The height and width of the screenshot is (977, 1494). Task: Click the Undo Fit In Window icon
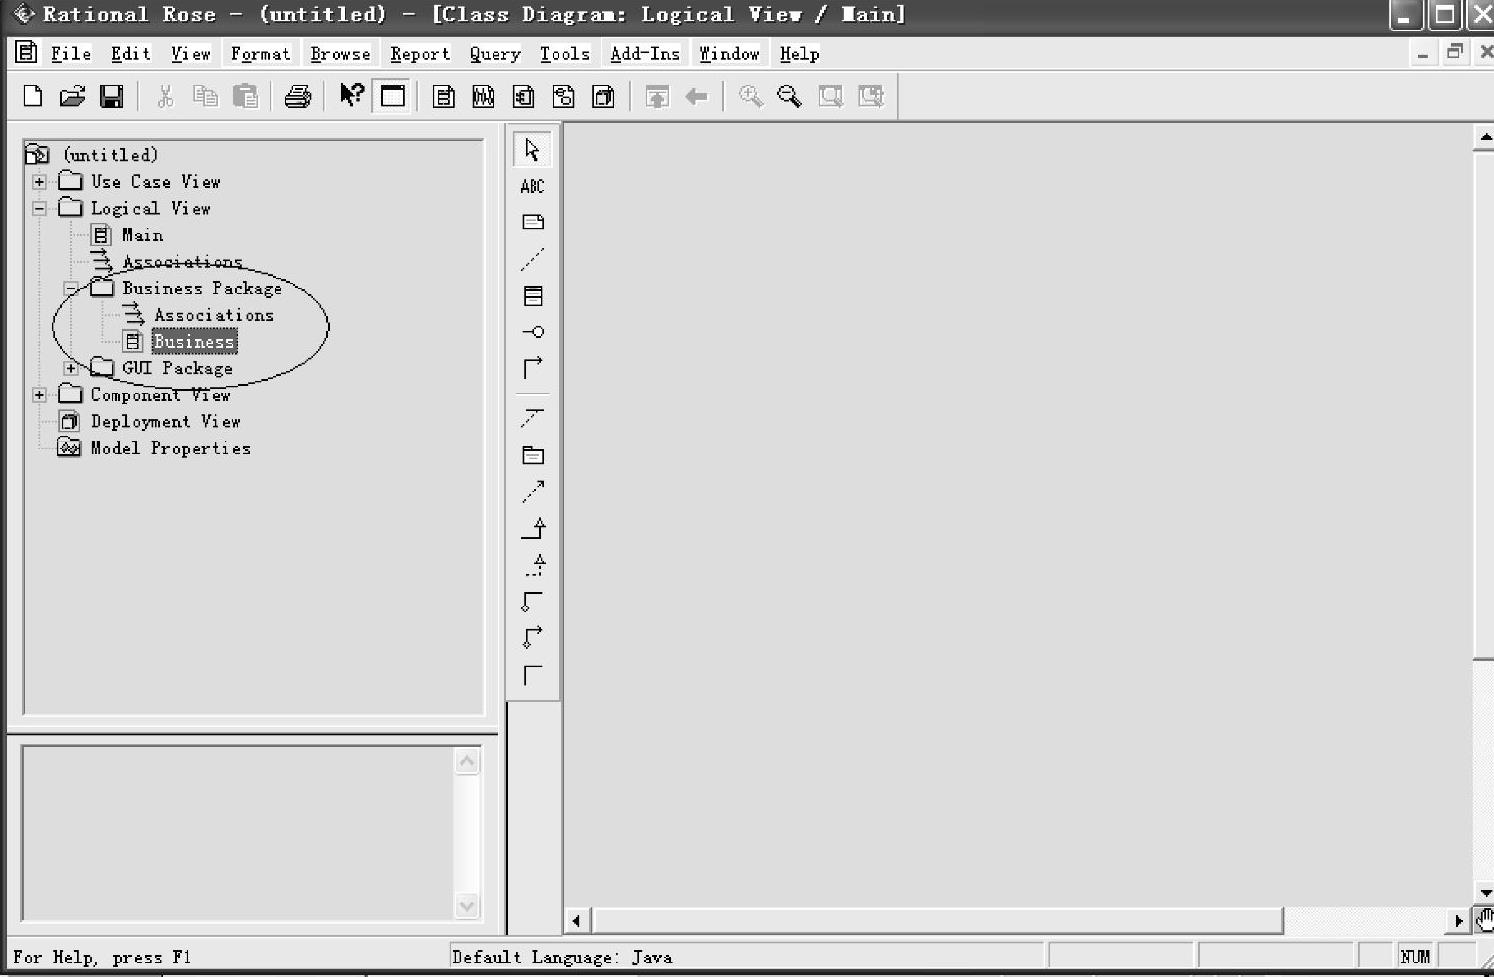871,96
